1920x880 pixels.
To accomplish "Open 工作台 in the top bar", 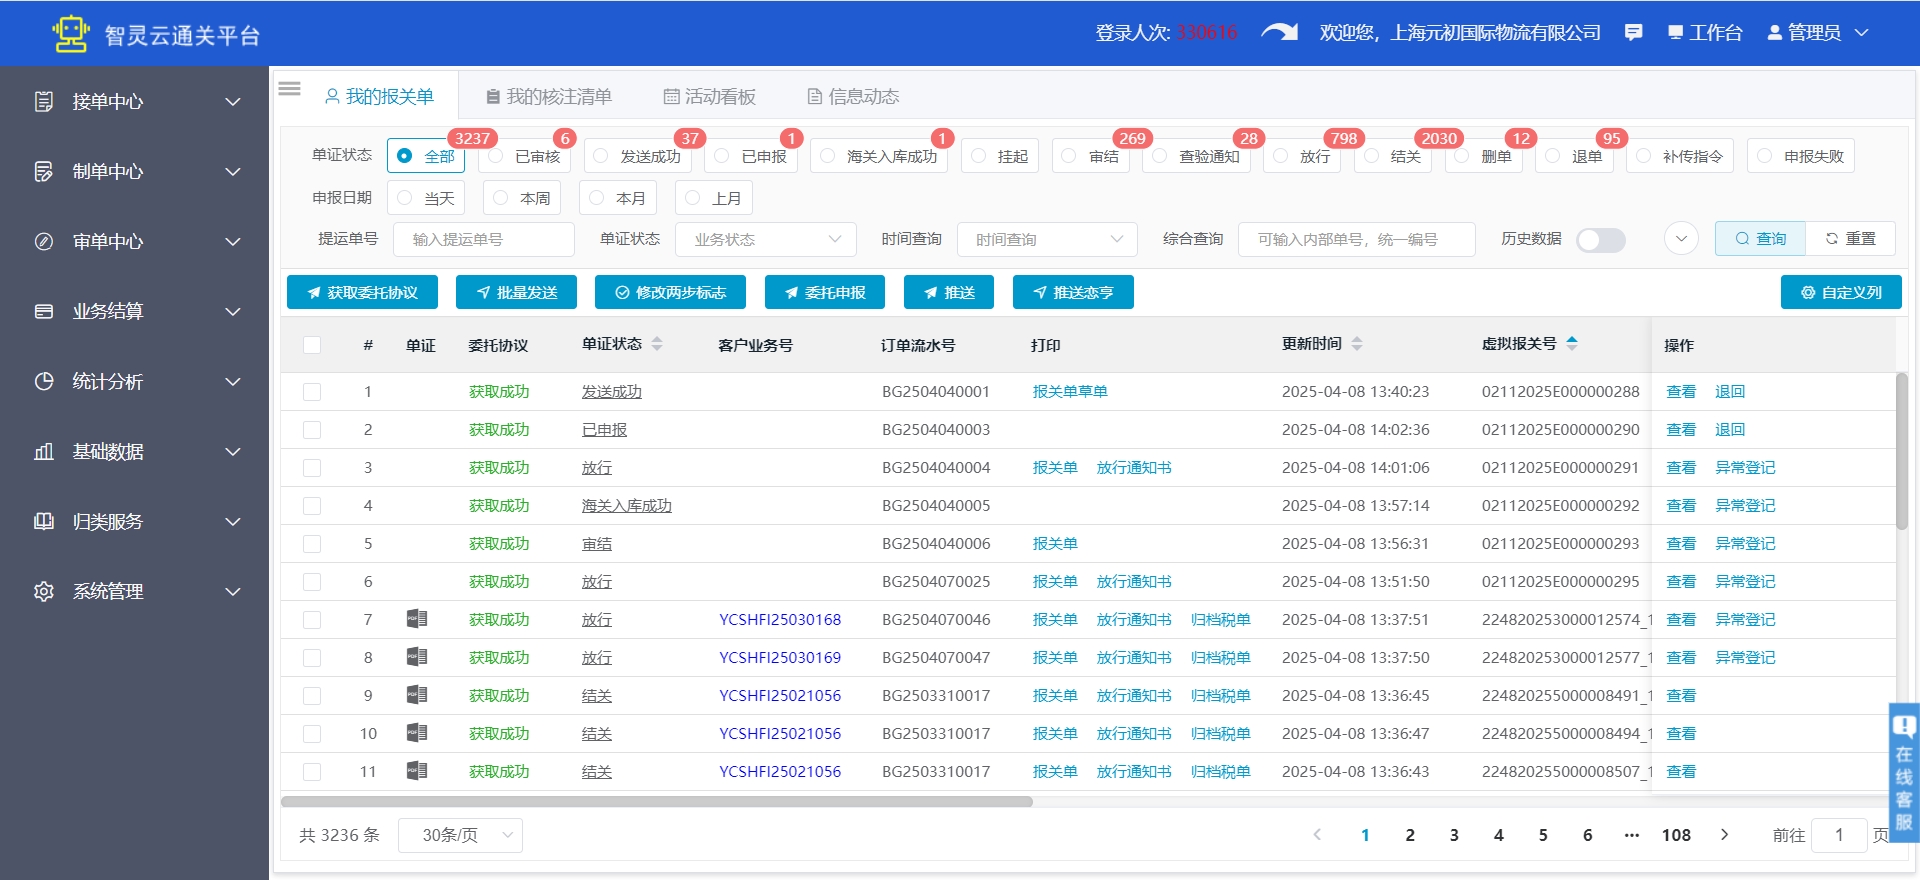I will [1705, 33].
